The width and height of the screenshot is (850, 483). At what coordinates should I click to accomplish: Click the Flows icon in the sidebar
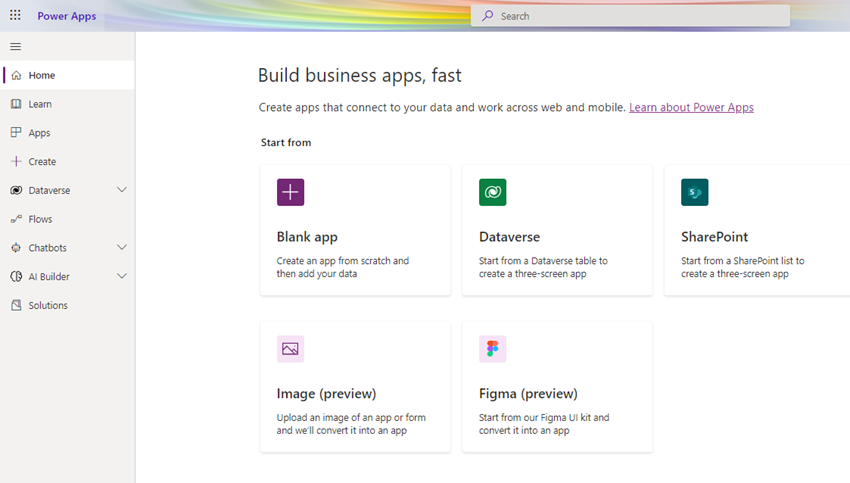16,219
